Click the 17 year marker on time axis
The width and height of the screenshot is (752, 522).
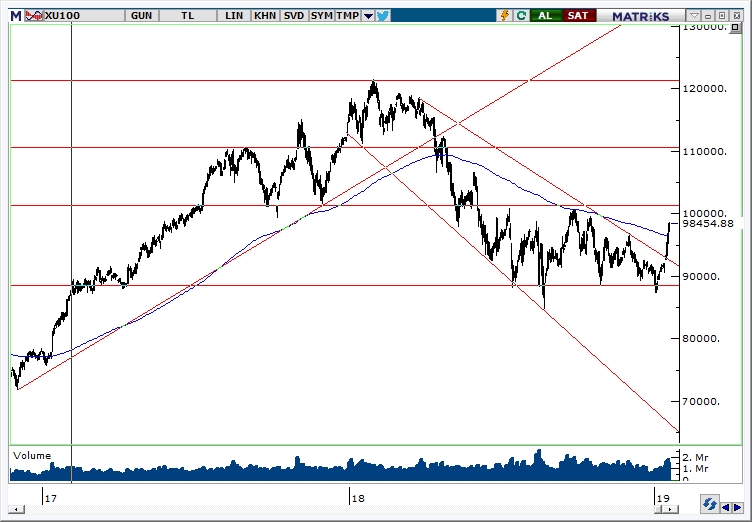click(50, 498)
